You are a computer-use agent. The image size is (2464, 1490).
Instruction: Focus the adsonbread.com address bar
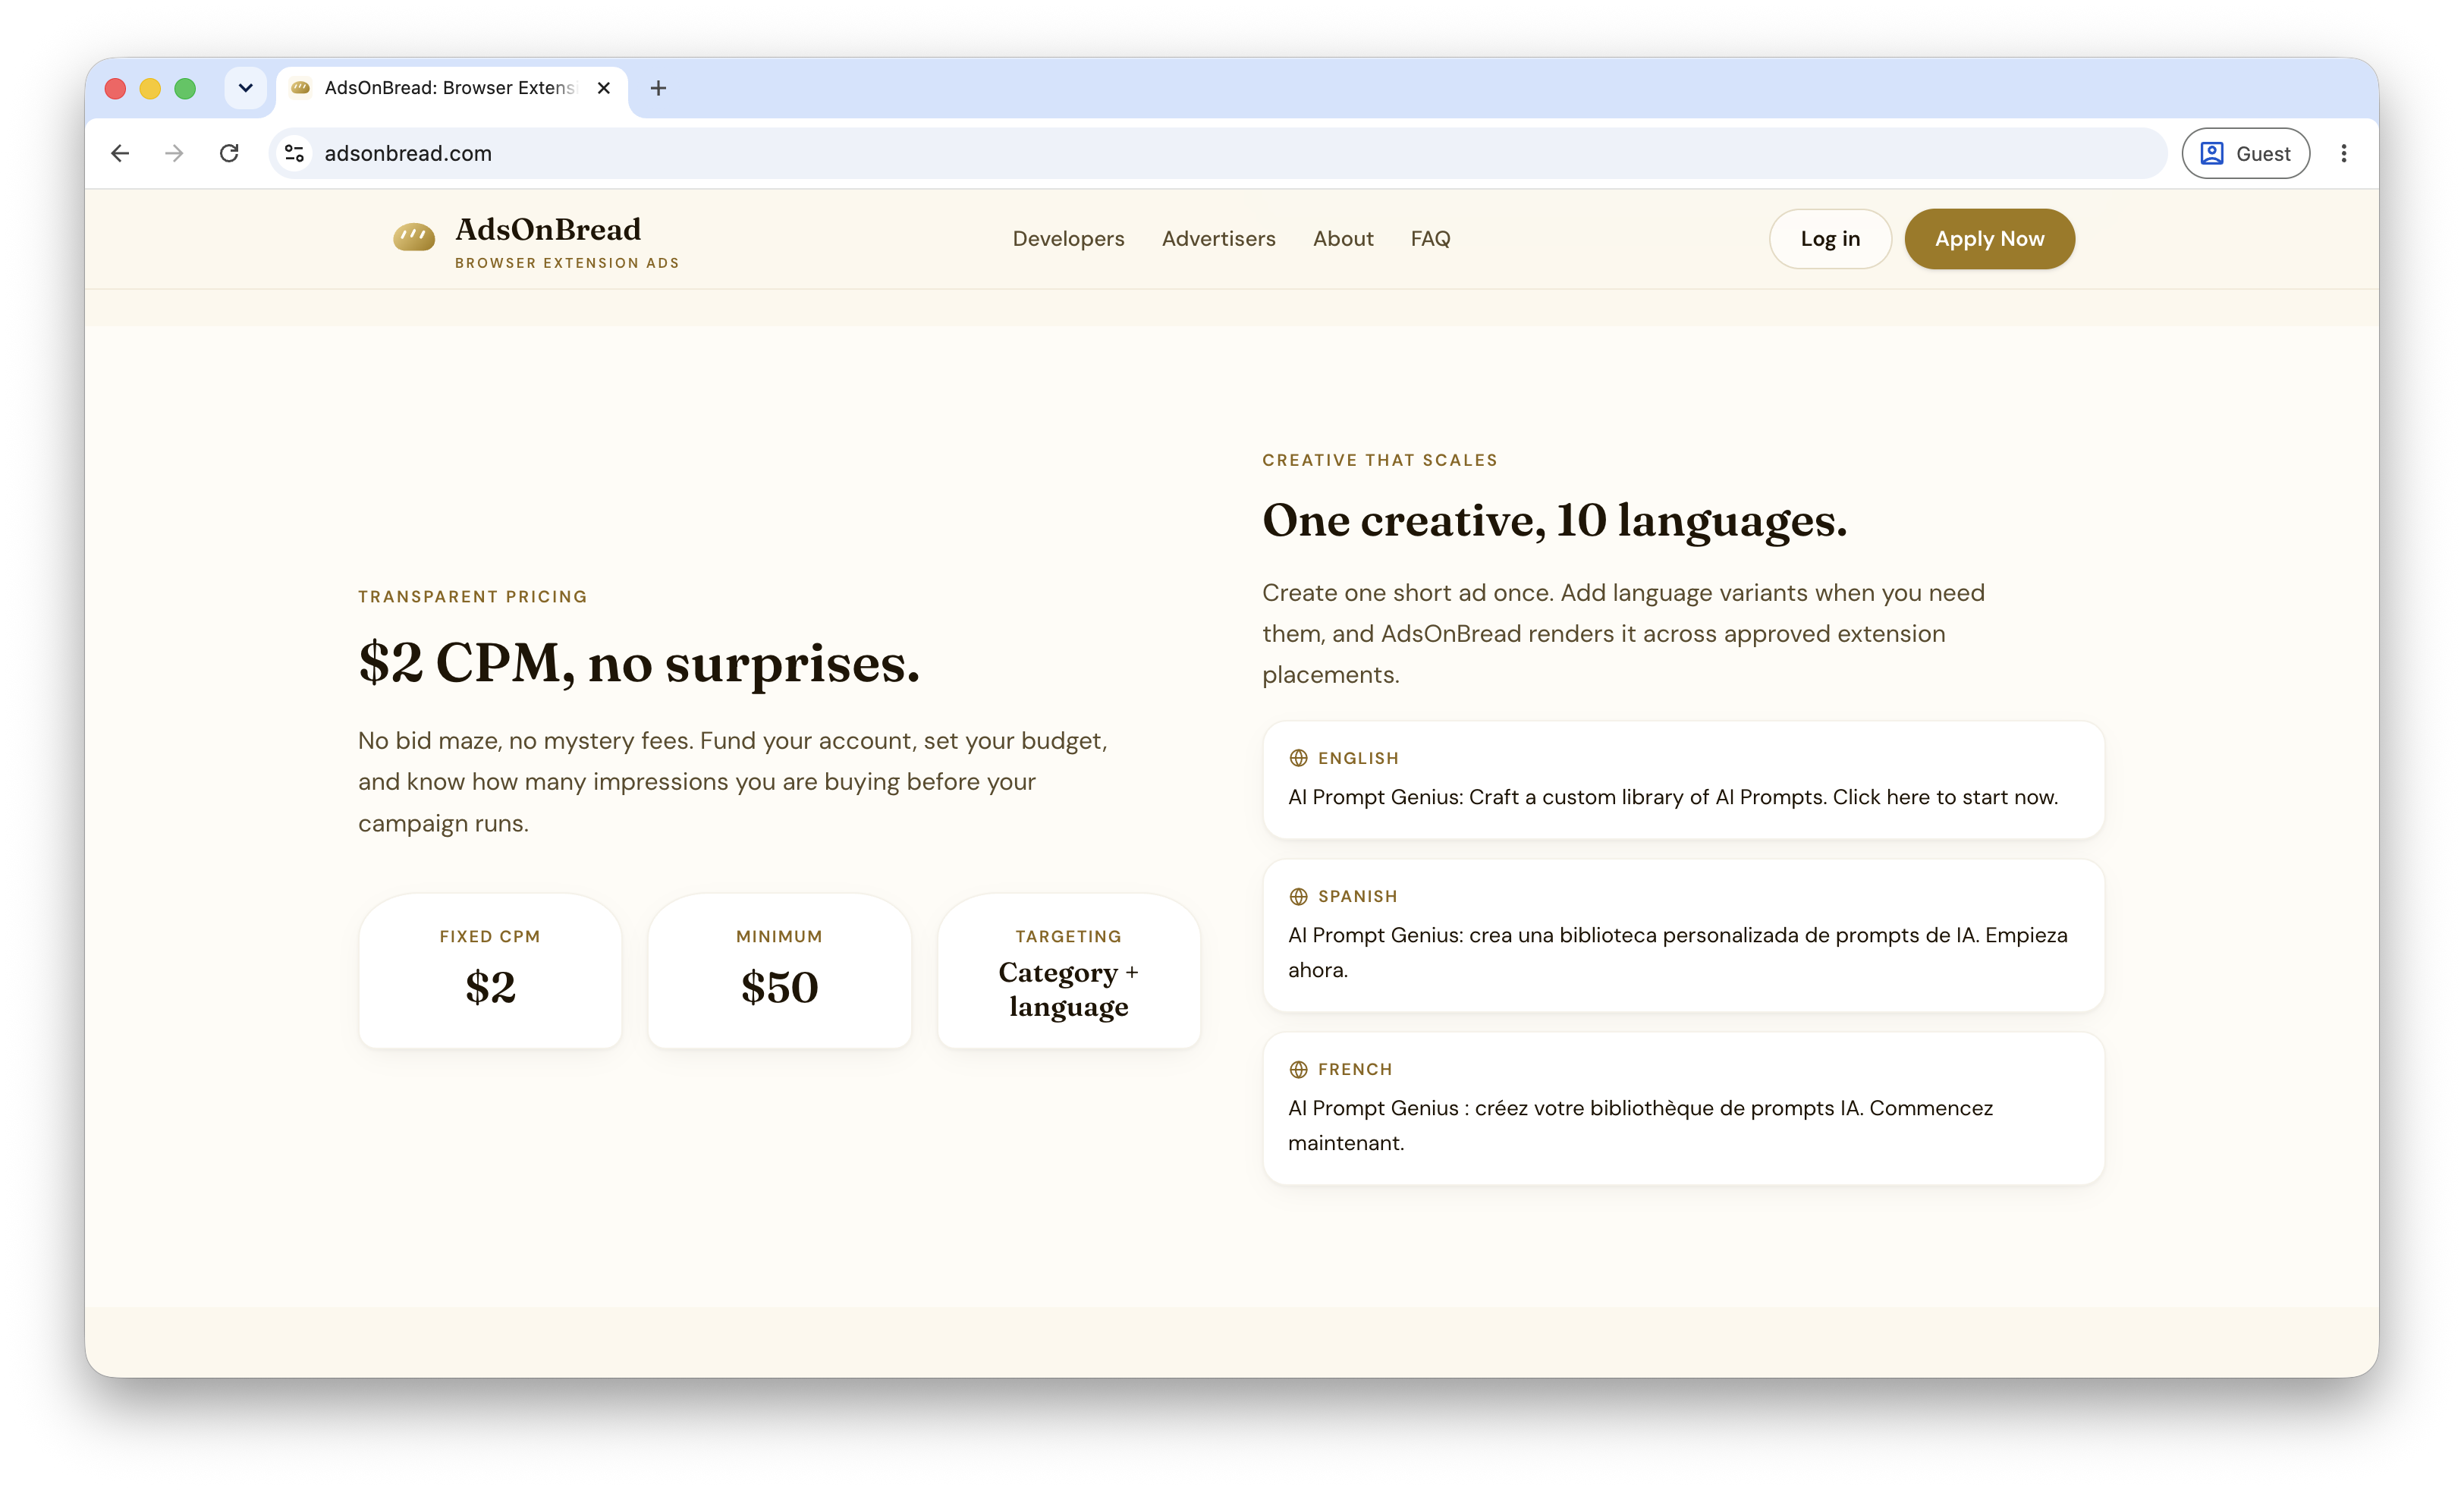(1217, 153)
